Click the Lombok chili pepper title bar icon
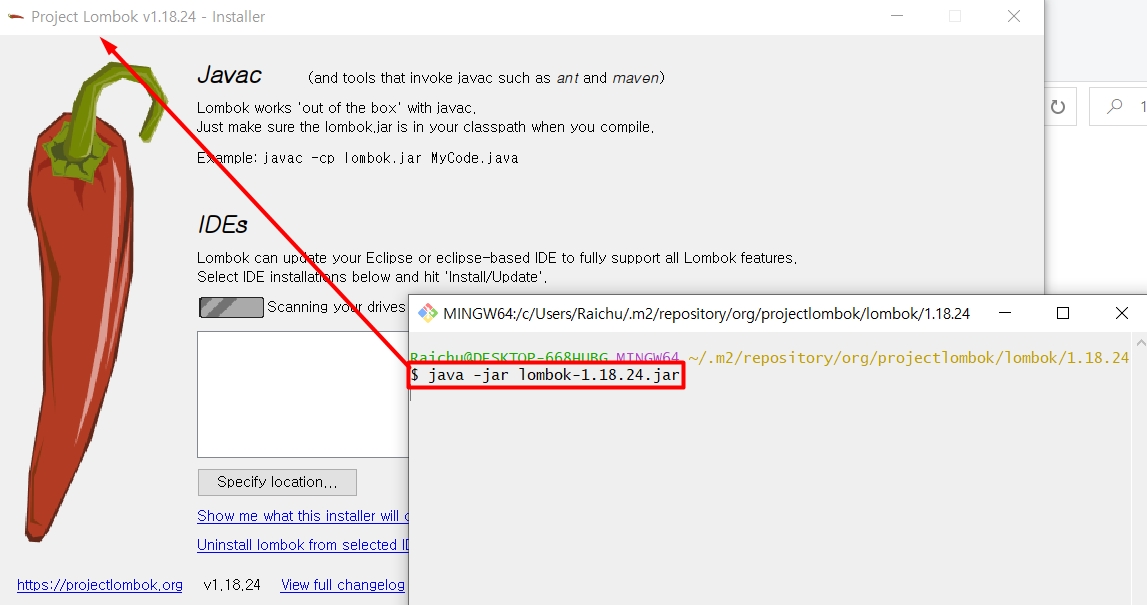Viewport: 1147px width, 605px height. tap(15, 16)
